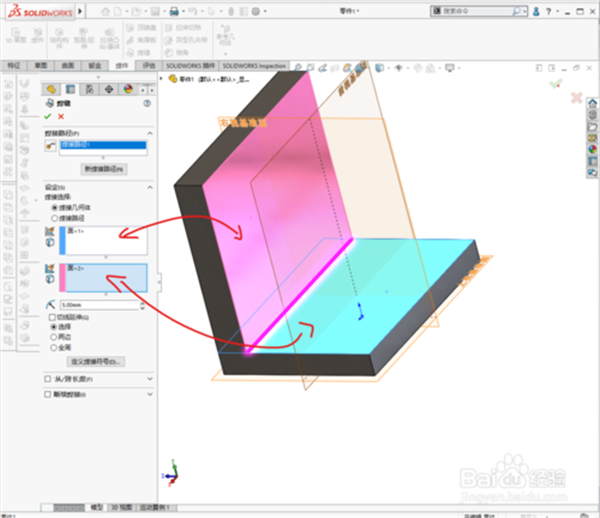Select the 选择 radio option
The image size is (600, 518).
coord(54,327)
